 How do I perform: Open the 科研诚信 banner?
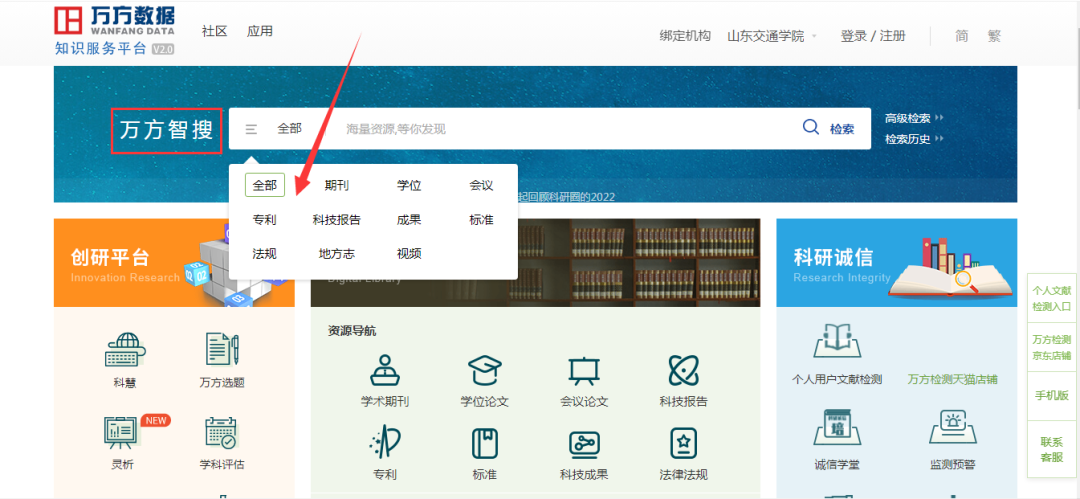click(x=896, y=263)
